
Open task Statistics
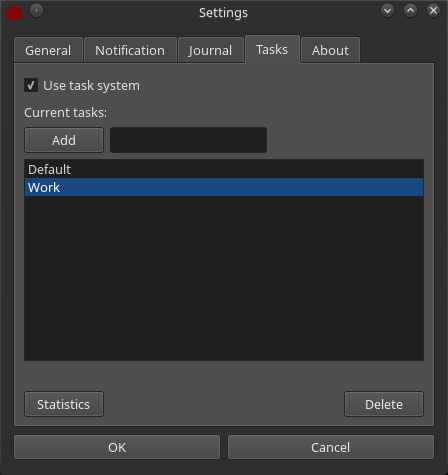click(64, 404)
